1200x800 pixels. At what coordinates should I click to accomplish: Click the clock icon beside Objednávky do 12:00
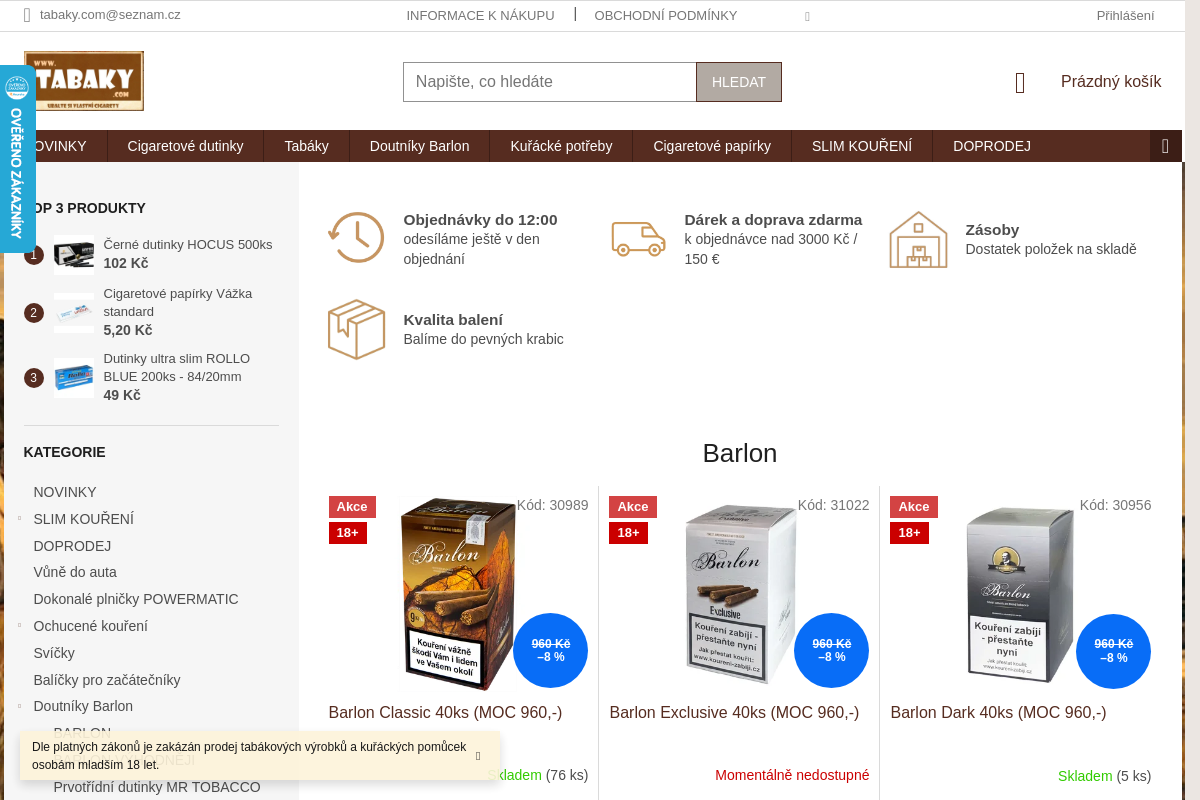pyautogui.click(x=356, y=238)
